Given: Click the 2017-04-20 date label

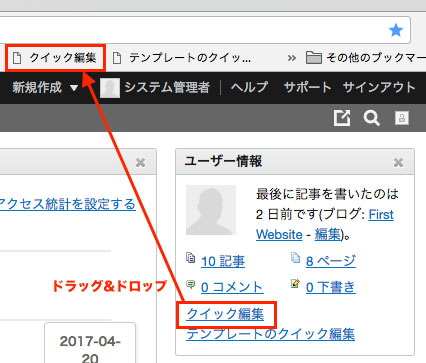Looking at the screenshot, I should pyautogui.click(x=90, y=349).
